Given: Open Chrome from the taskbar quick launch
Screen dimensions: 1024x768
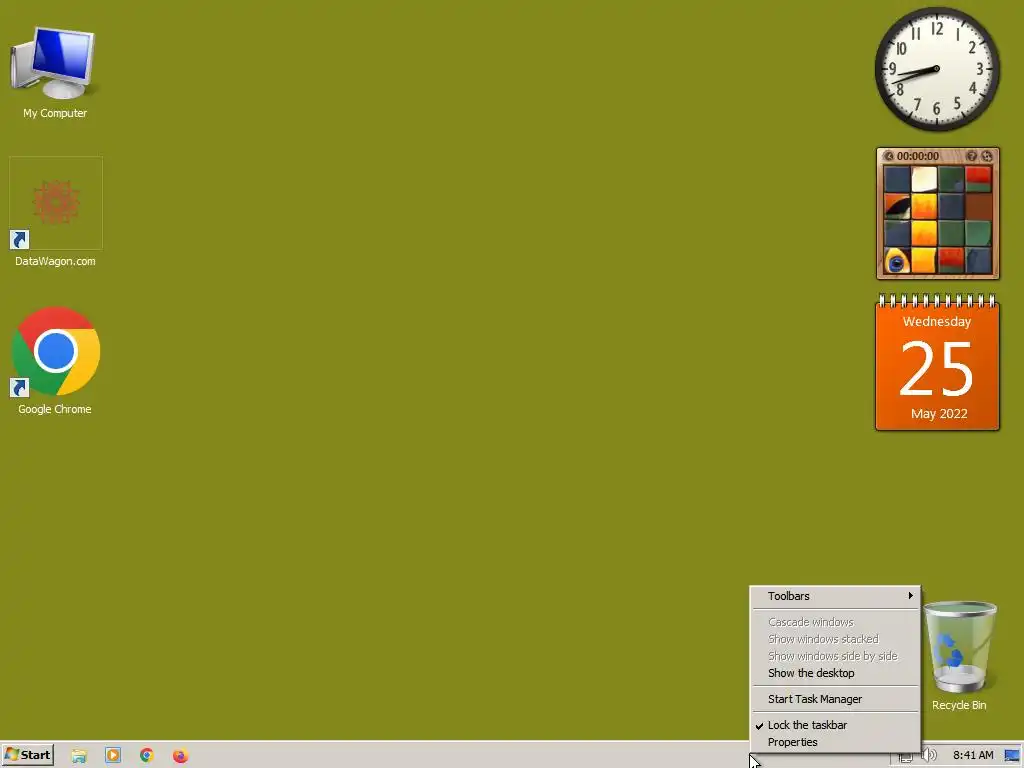Looking at the screenshot, I should pos(147,756).
